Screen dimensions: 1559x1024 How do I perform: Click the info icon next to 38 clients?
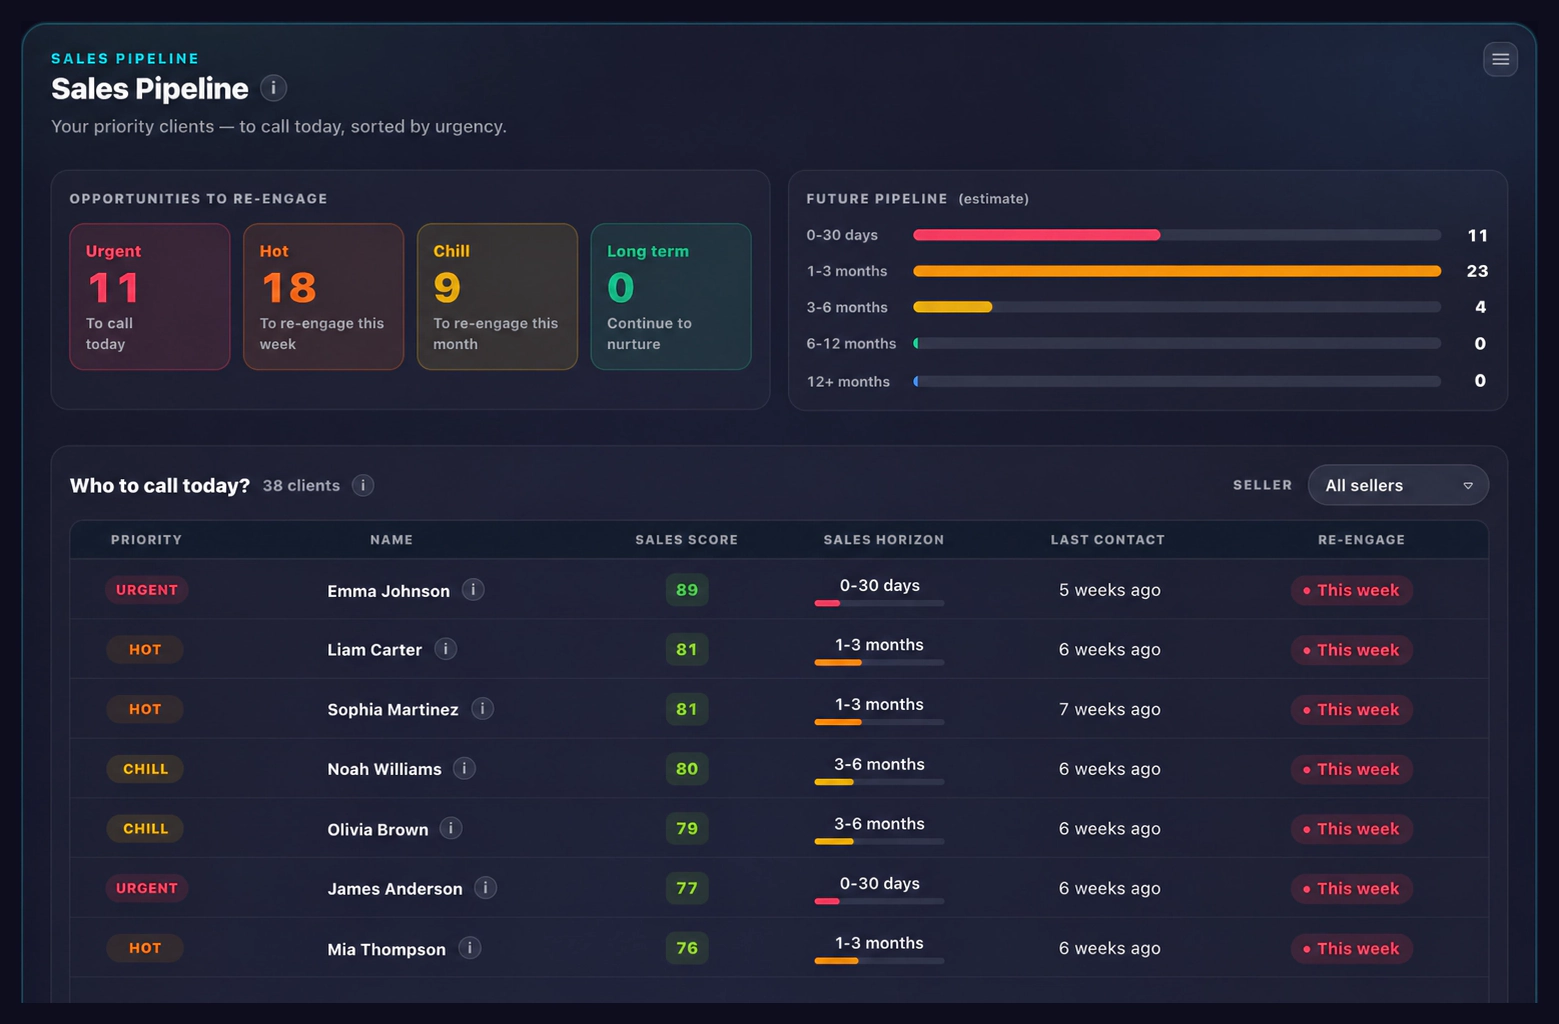(x=363, y=485)
